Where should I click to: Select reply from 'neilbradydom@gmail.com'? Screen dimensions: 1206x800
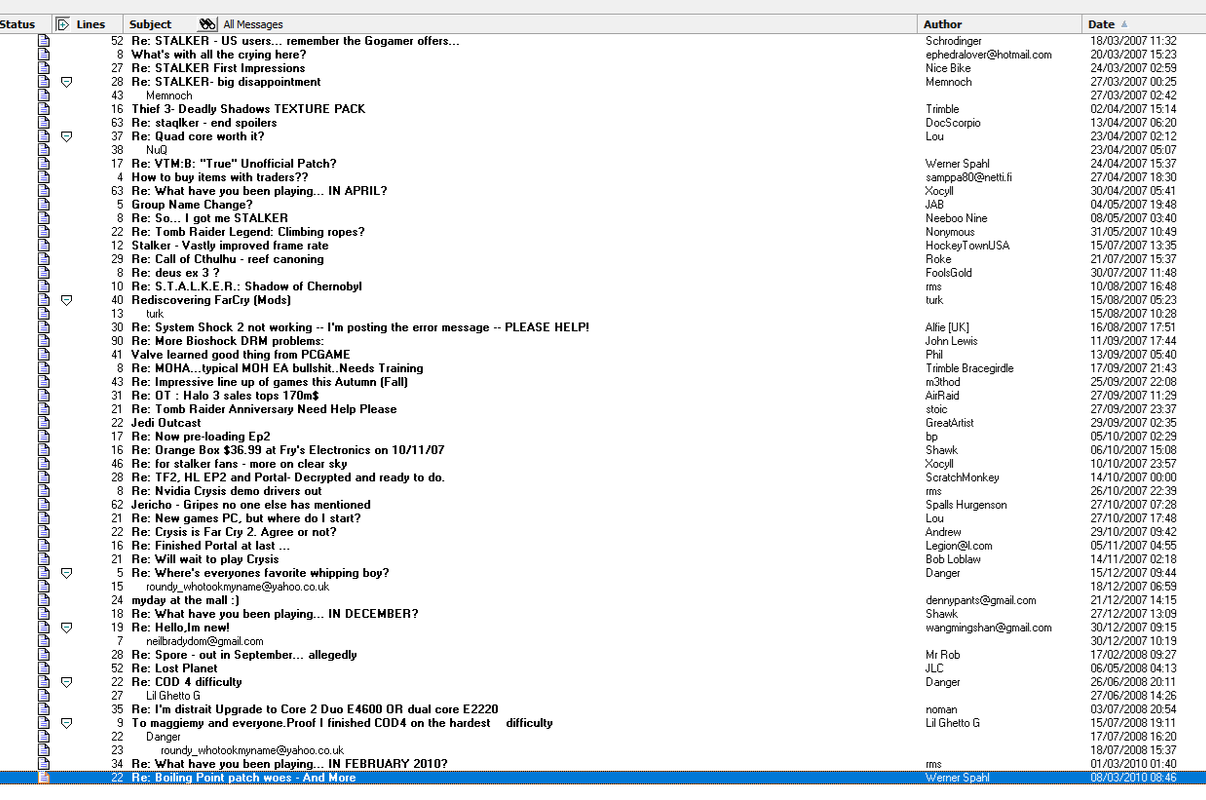[x=205, y=642]
